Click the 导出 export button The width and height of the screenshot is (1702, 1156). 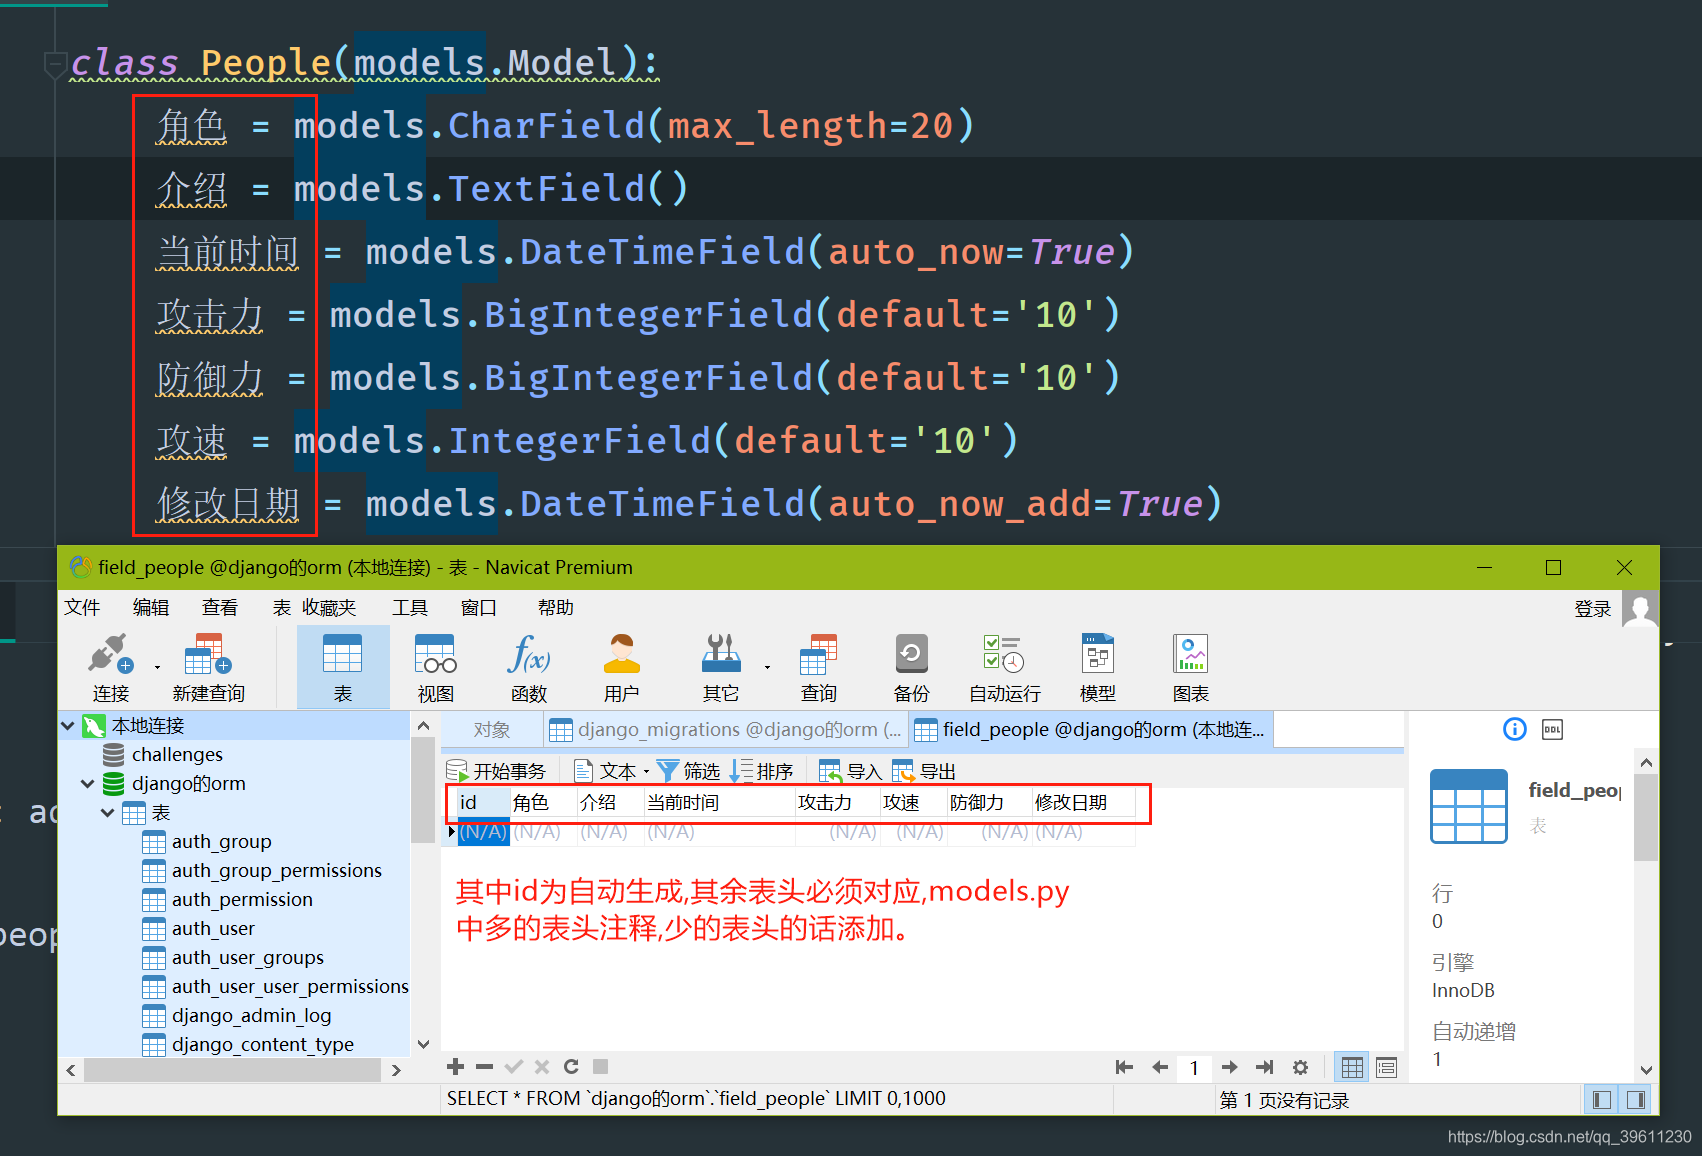click(x=924, y=771)
